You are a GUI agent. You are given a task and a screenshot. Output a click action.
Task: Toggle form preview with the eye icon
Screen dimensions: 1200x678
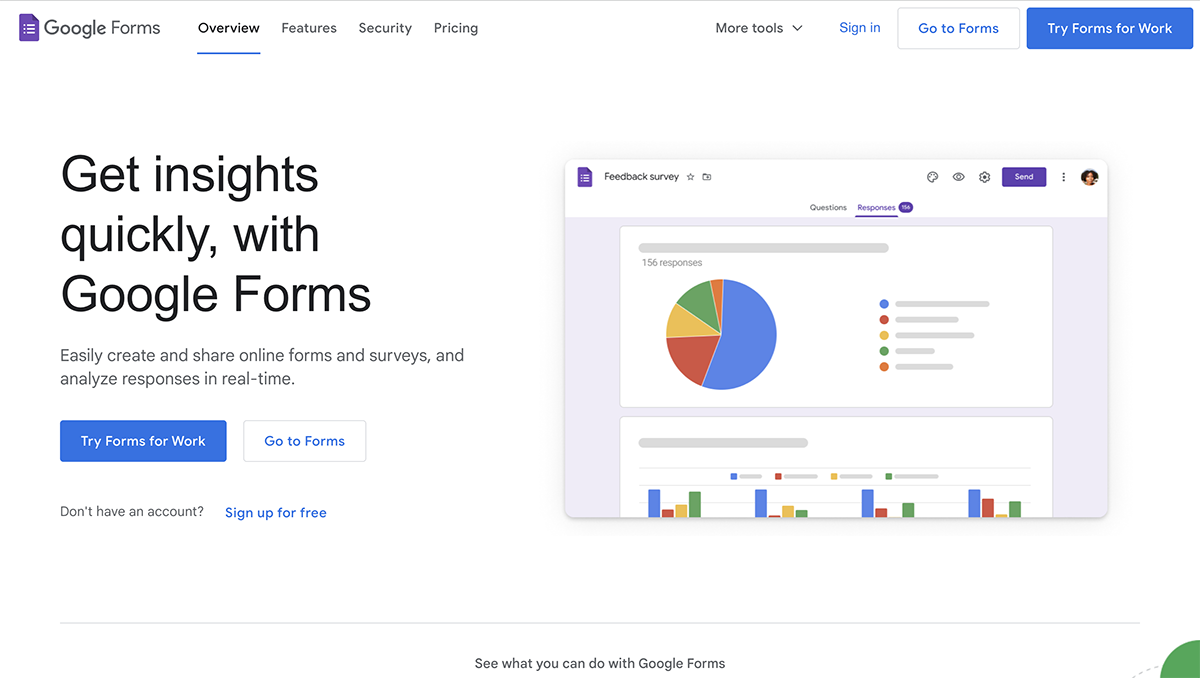click(x=958, y=177)
